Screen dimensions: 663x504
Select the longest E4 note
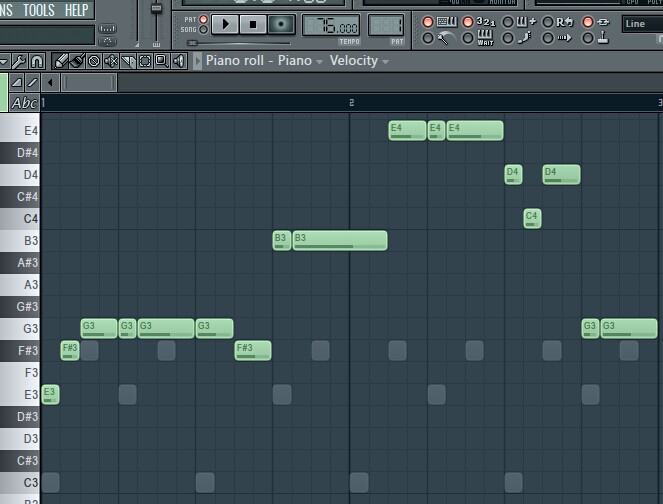[x=475, y=130]
